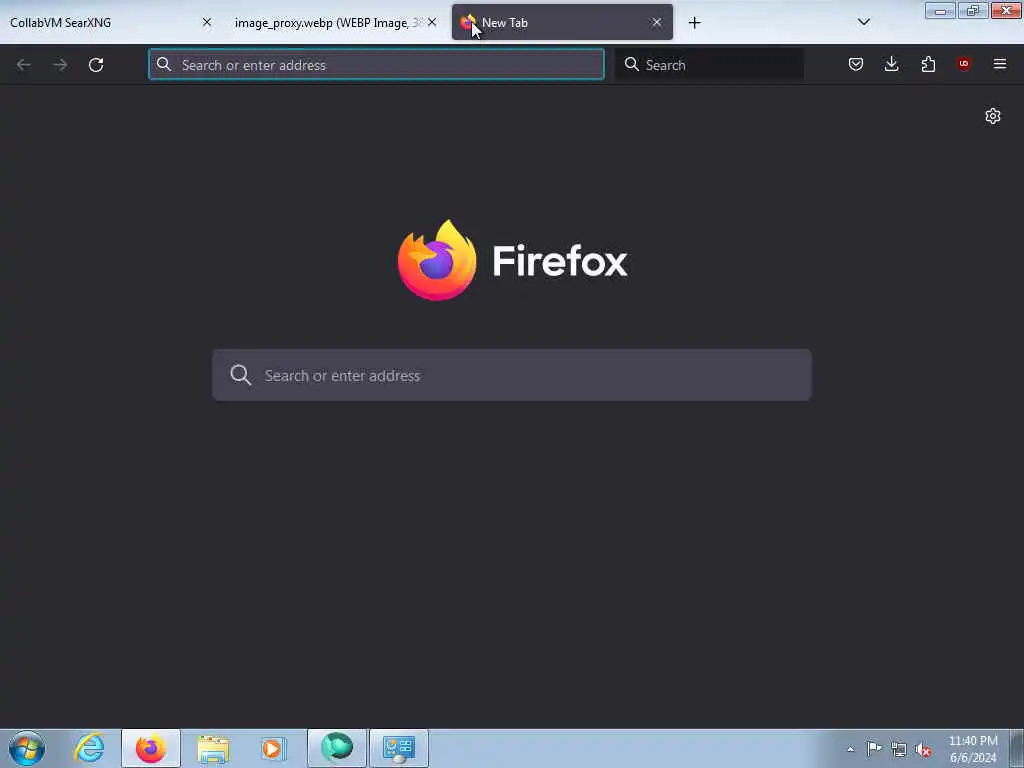Open the Extensions menu
This screenshot has height=768, width=1024.
click(928, 64)
